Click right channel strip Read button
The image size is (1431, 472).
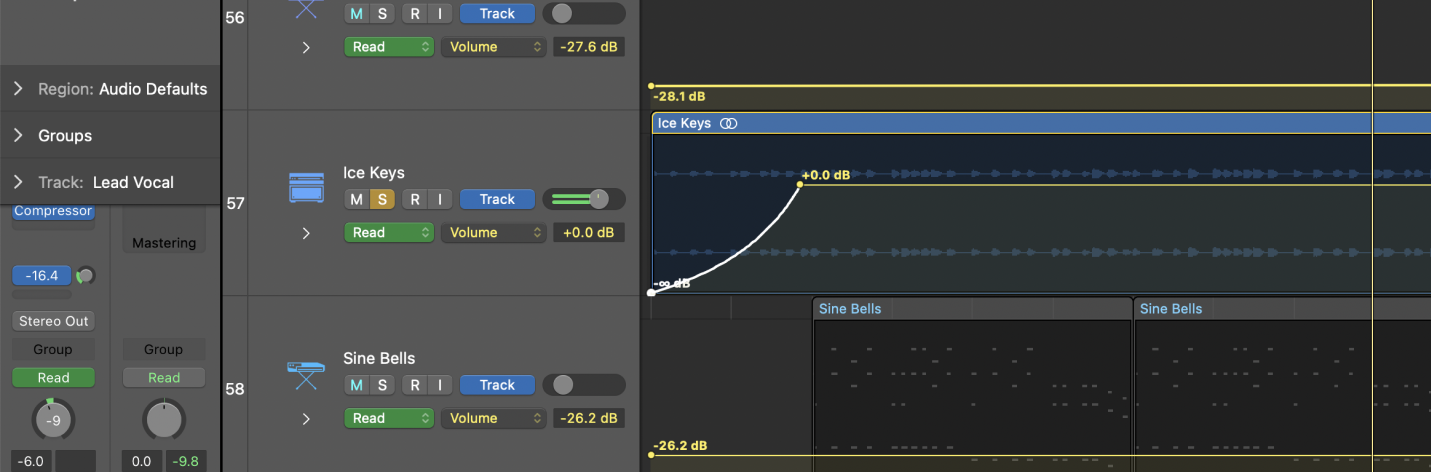pyautogui.click(x=164, y=378)
